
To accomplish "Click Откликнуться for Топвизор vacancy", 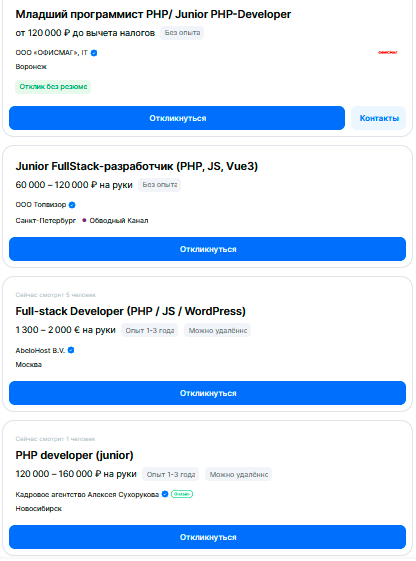I will click(x=207, y=249).
